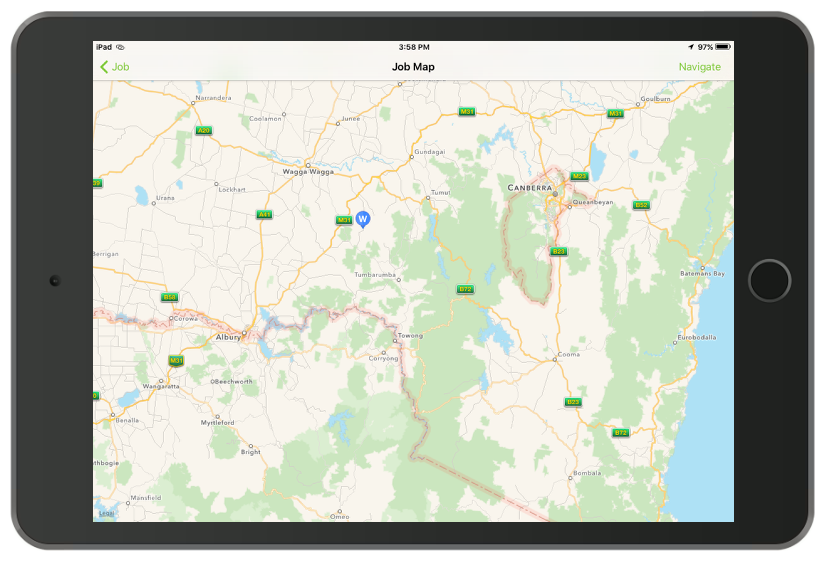Tap the A20 highway shield
The width and height of the screenshot is (827, 562).
pos(203,130)
